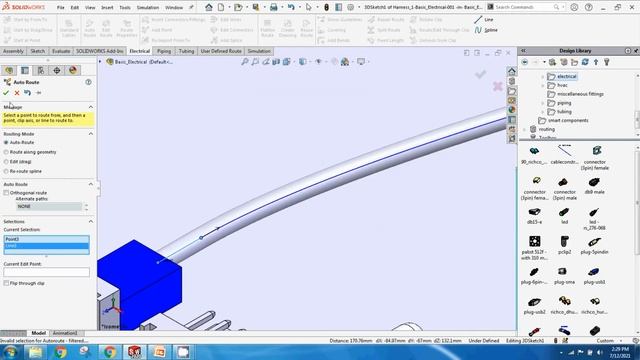Open the Tools menu
The width and height of the screenshot is (640, 360).
click(x=125, y=7)
